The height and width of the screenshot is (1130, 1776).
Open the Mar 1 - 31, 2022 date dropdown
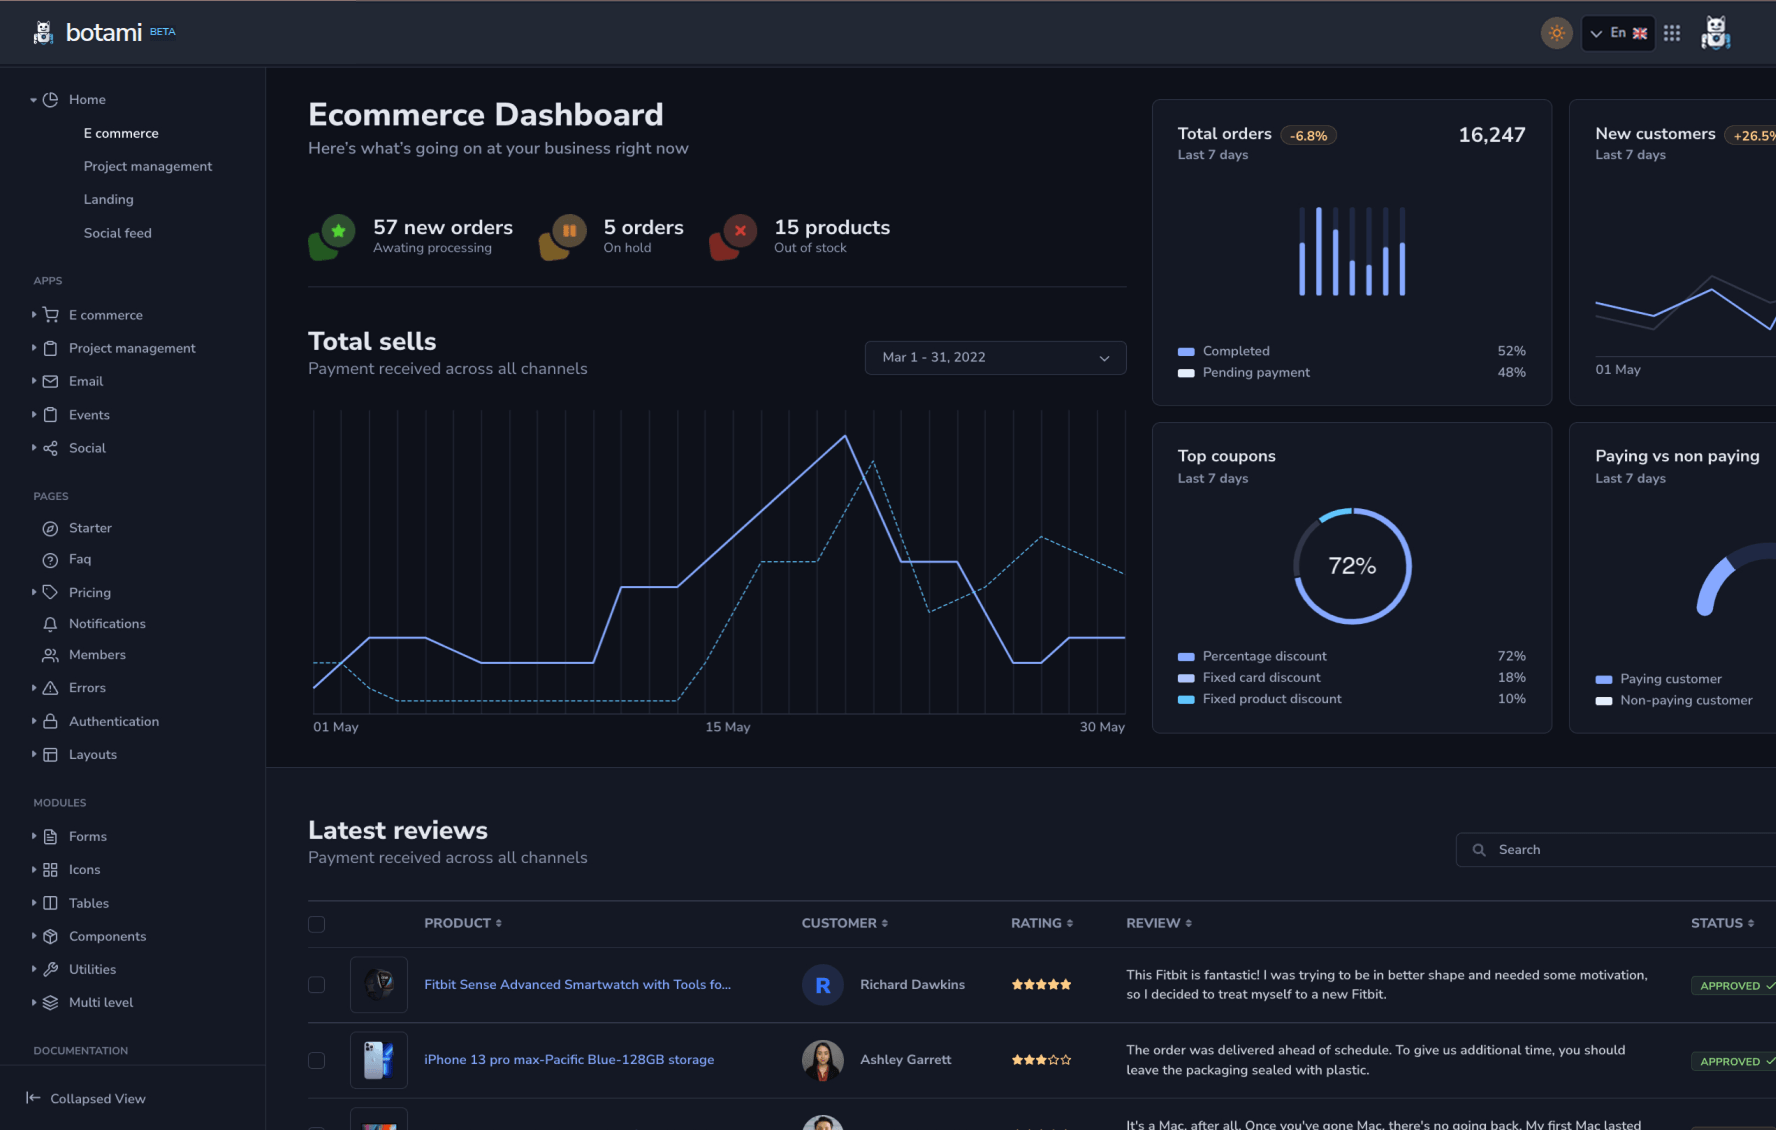click(995, 358)
